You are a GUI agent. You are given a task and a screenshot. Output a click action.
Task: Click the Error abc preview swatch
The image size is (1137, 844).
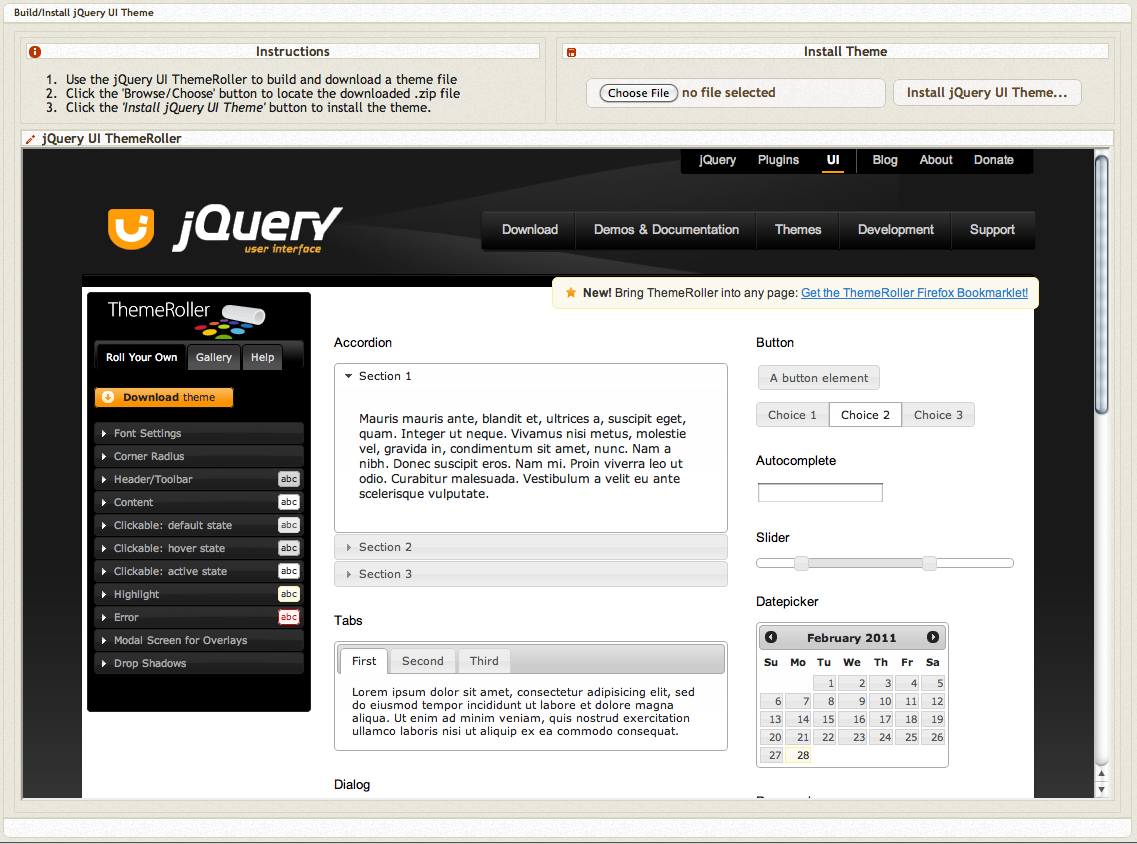pyautogui.click(x=289, y=617)
